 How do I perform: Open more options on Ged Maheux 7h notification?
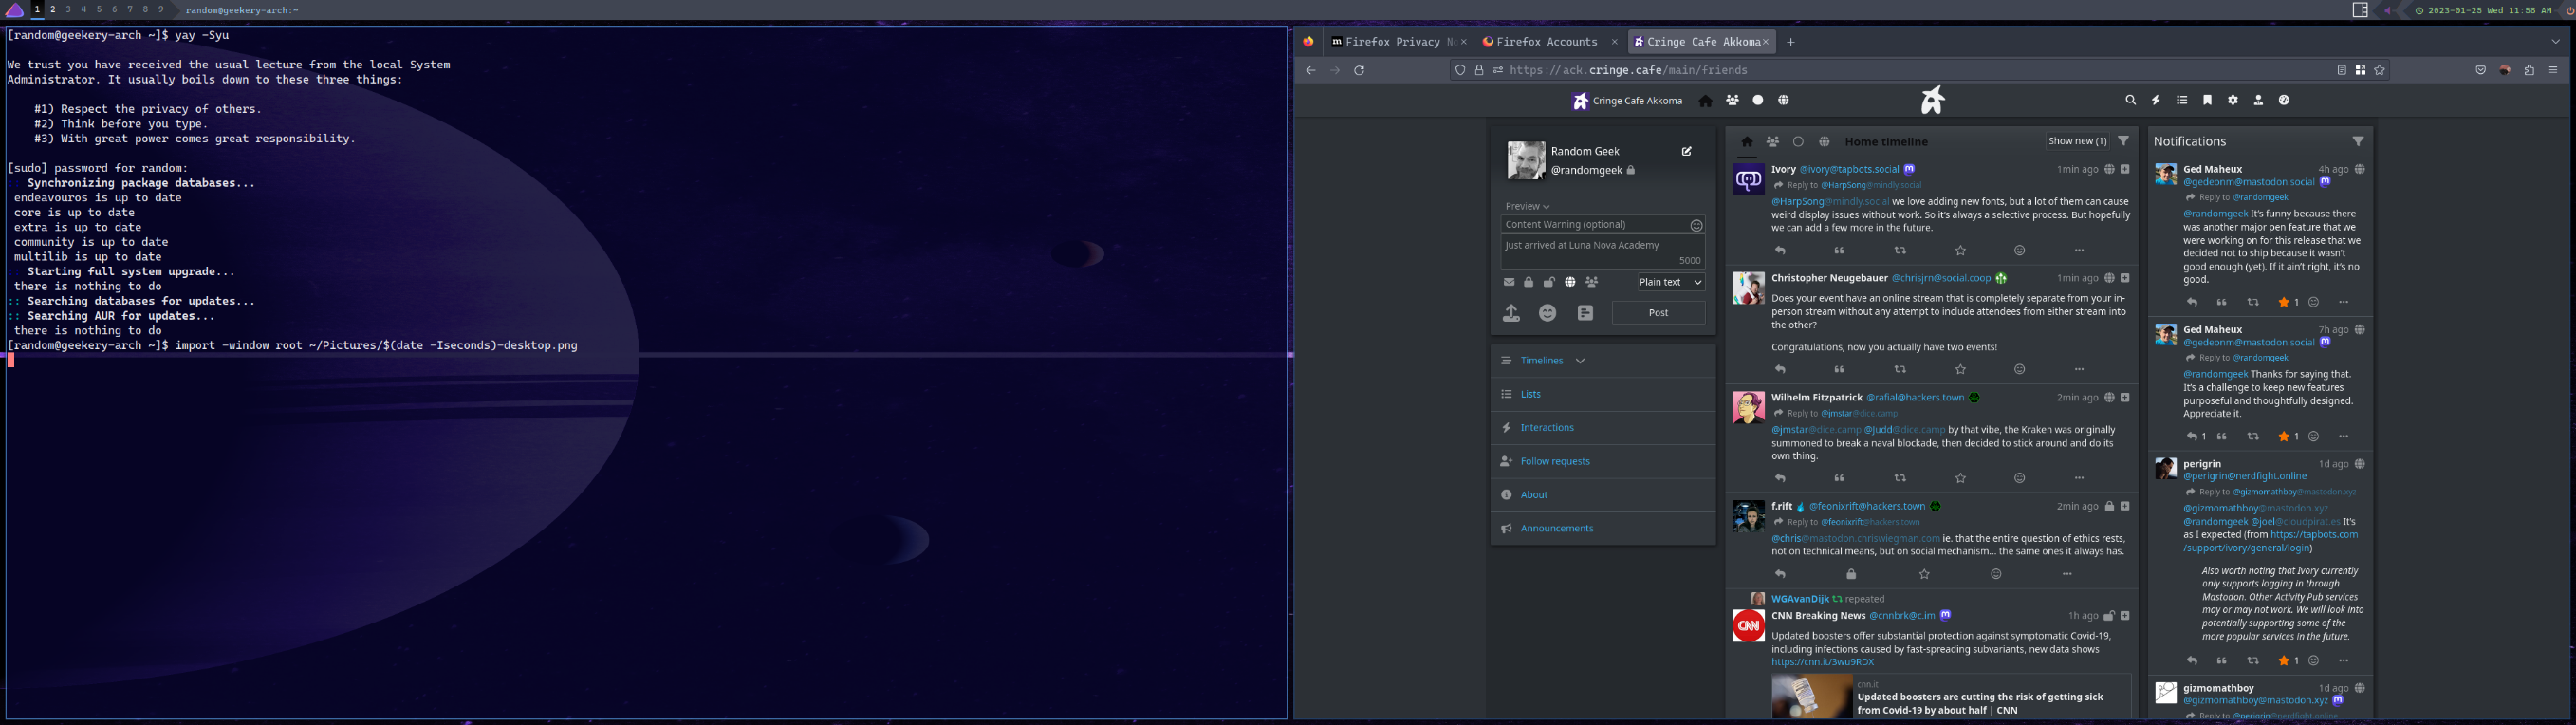point(2343,437)
